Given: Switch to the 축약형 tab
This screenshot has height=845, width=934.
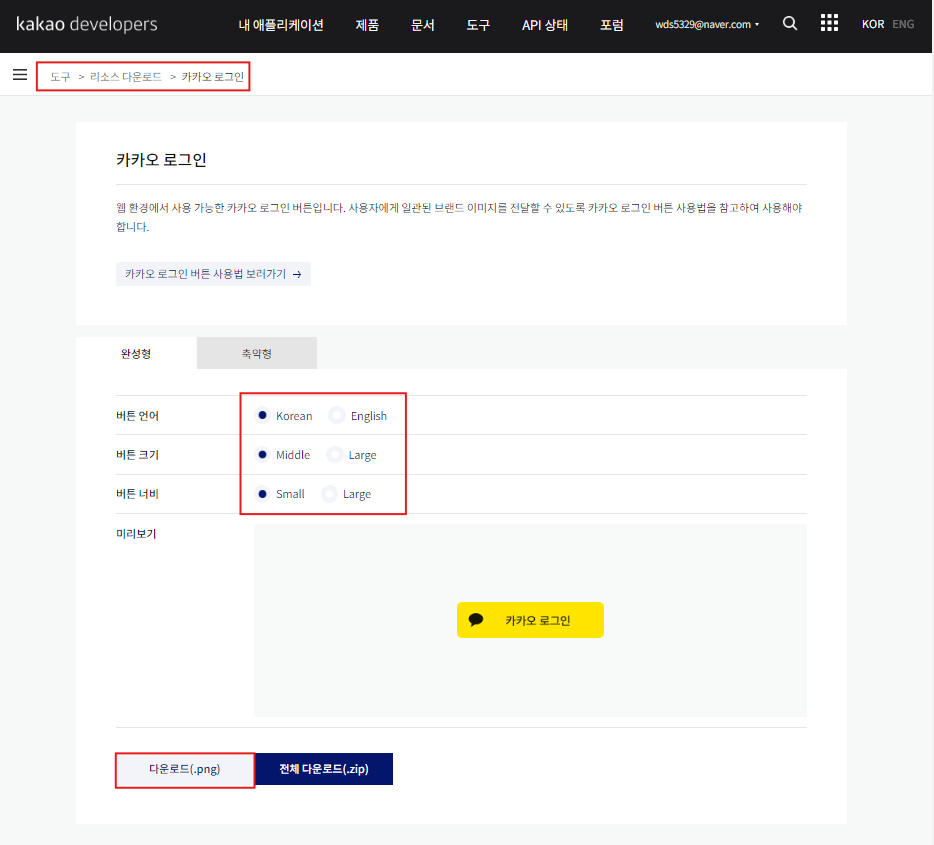Looking at the screenshot, I should pyautogui.click(x=257, y=353).
